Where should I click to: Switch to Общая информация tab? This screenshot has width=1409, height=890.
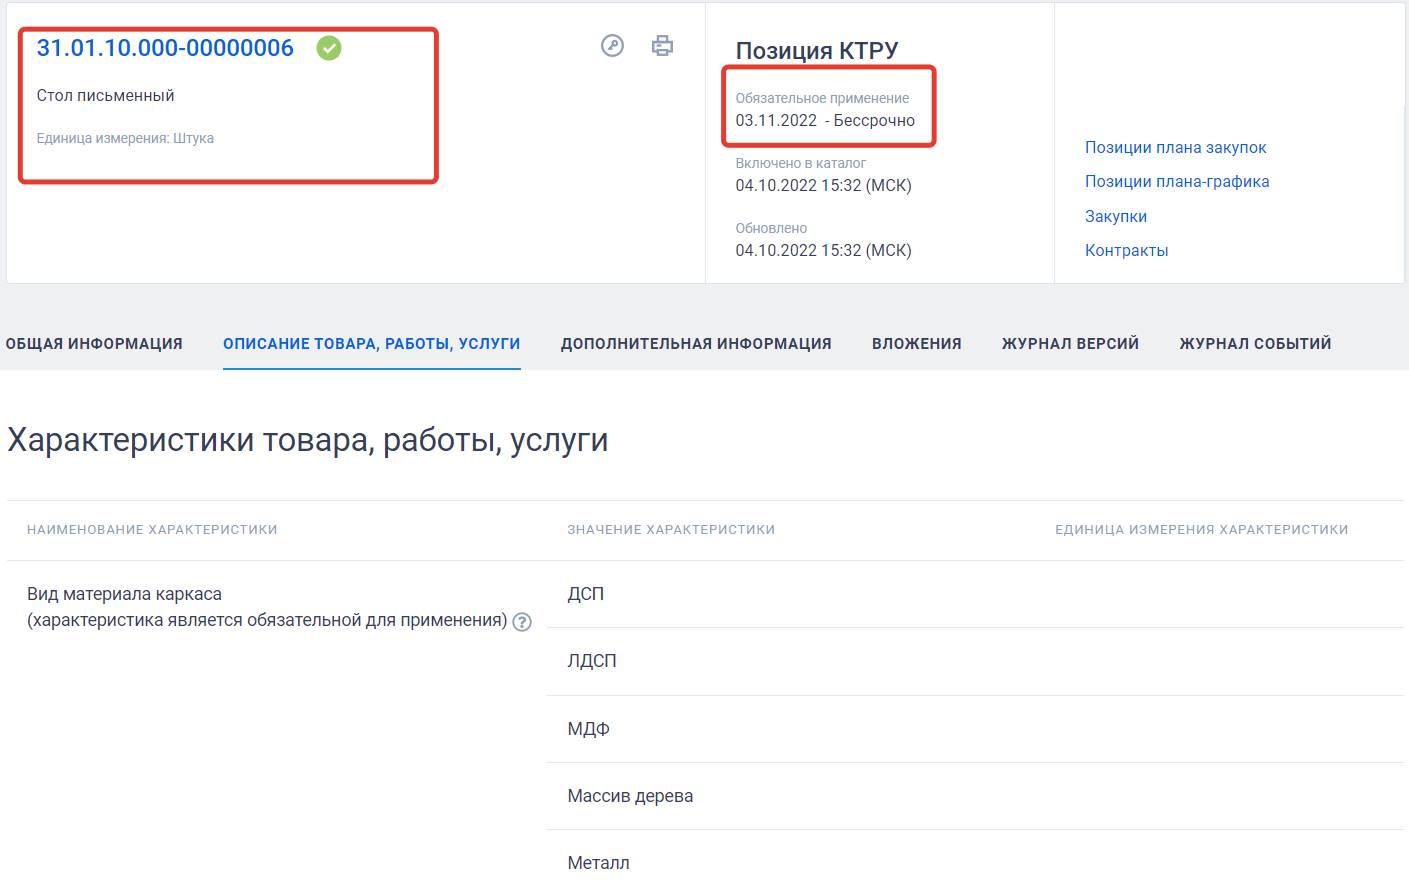pos(94,343)
